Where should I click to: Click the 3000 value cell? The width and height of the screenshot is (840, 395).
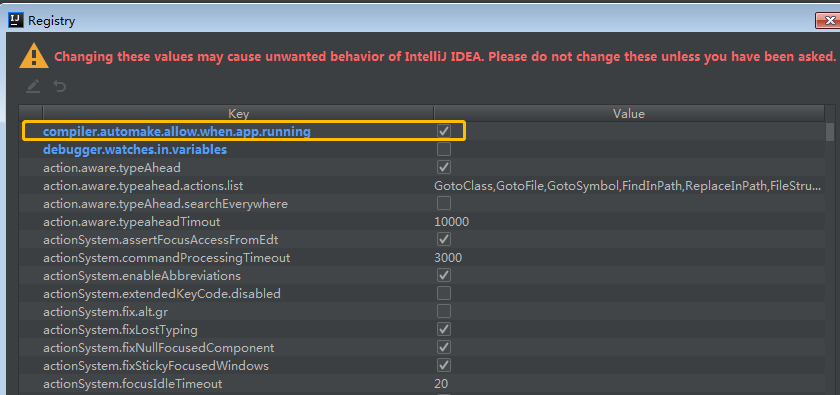(448, 258)
